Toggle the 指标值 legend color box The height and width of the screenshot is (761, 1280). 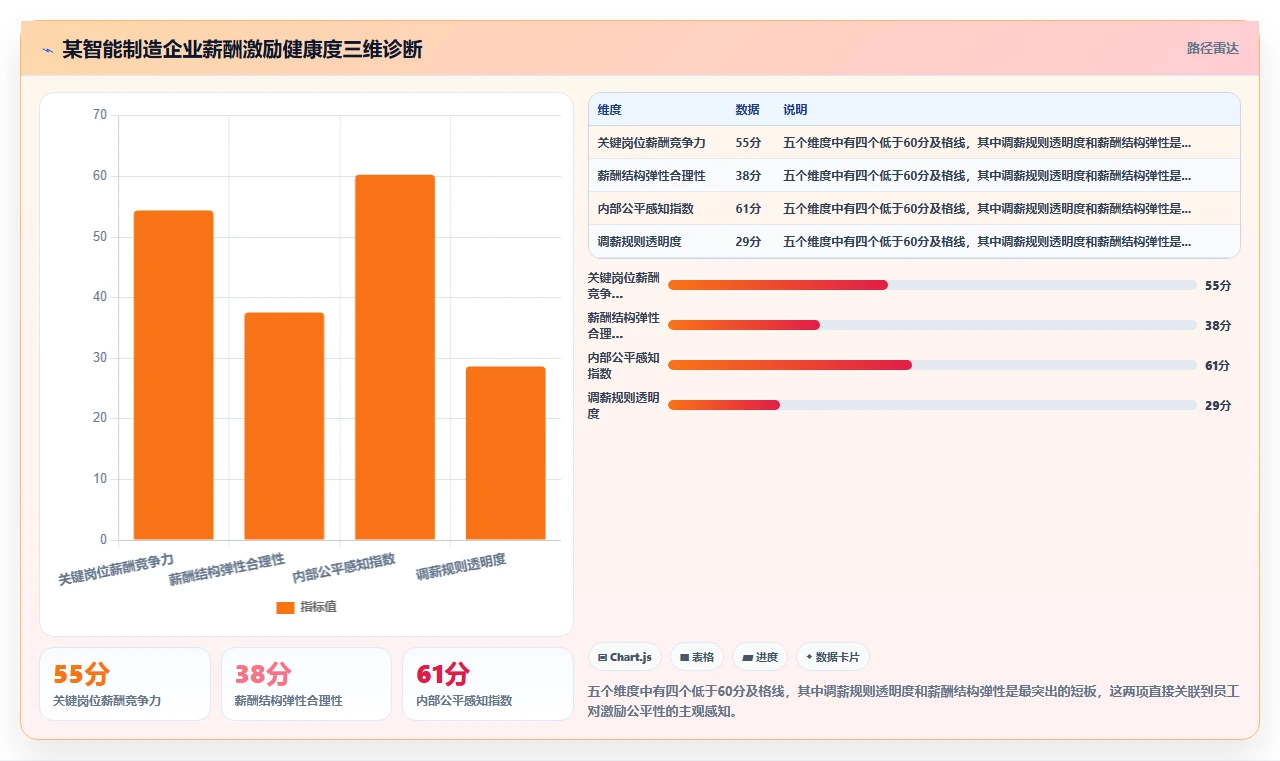point(285,607)
